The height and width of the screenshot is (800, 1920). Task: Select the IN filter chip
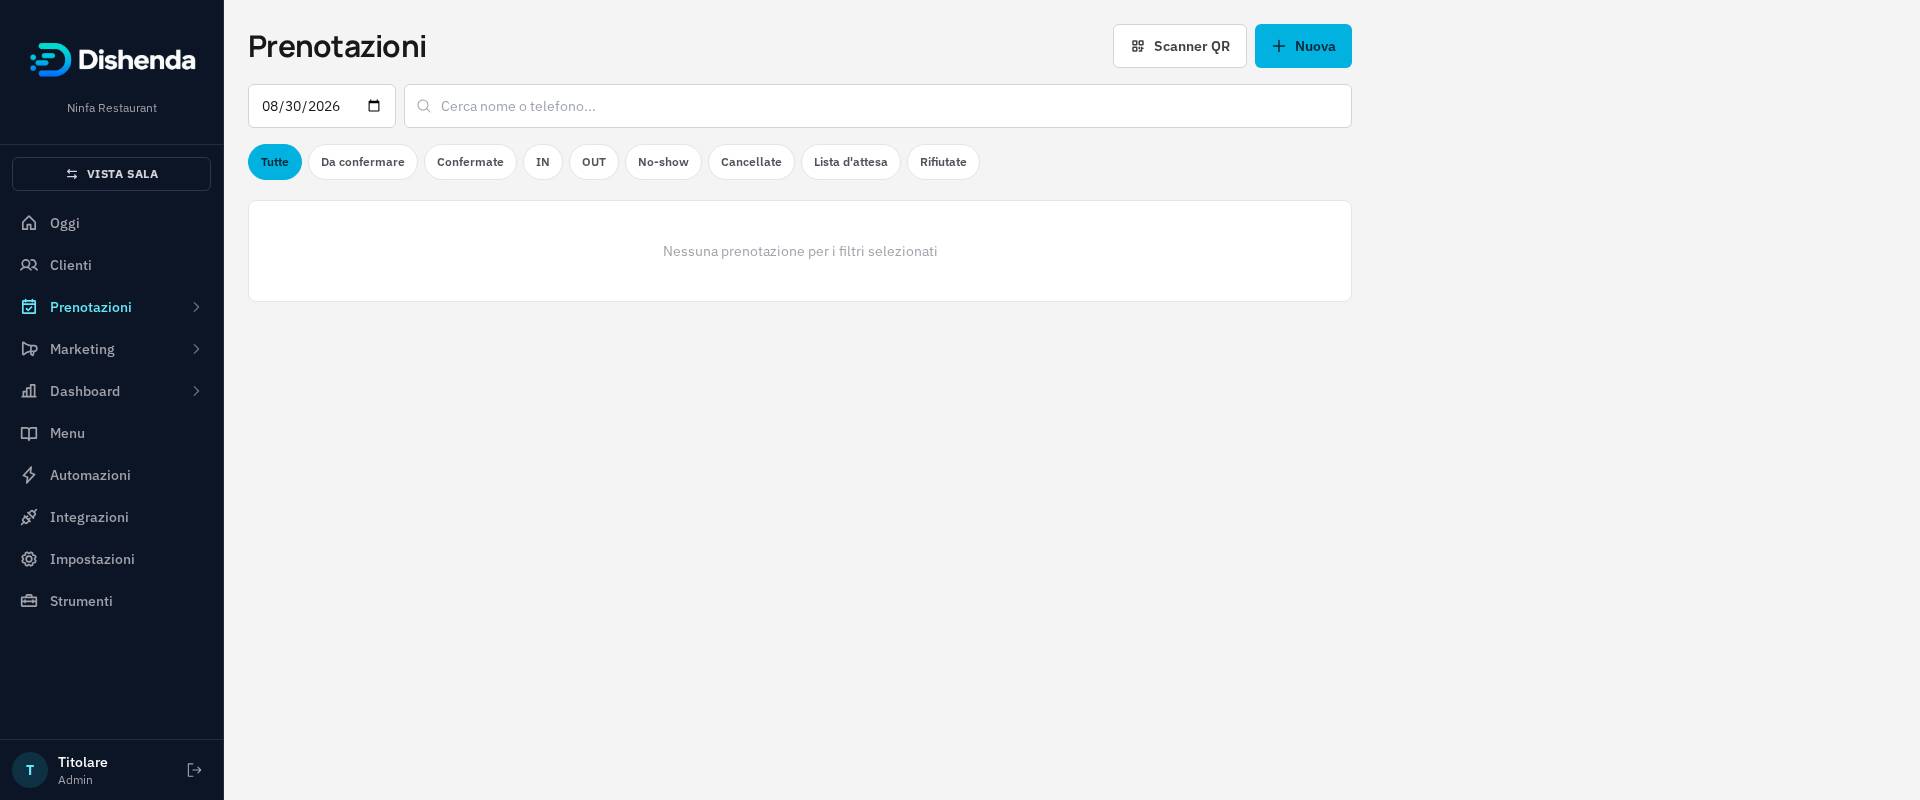click(x=543, y=162)
